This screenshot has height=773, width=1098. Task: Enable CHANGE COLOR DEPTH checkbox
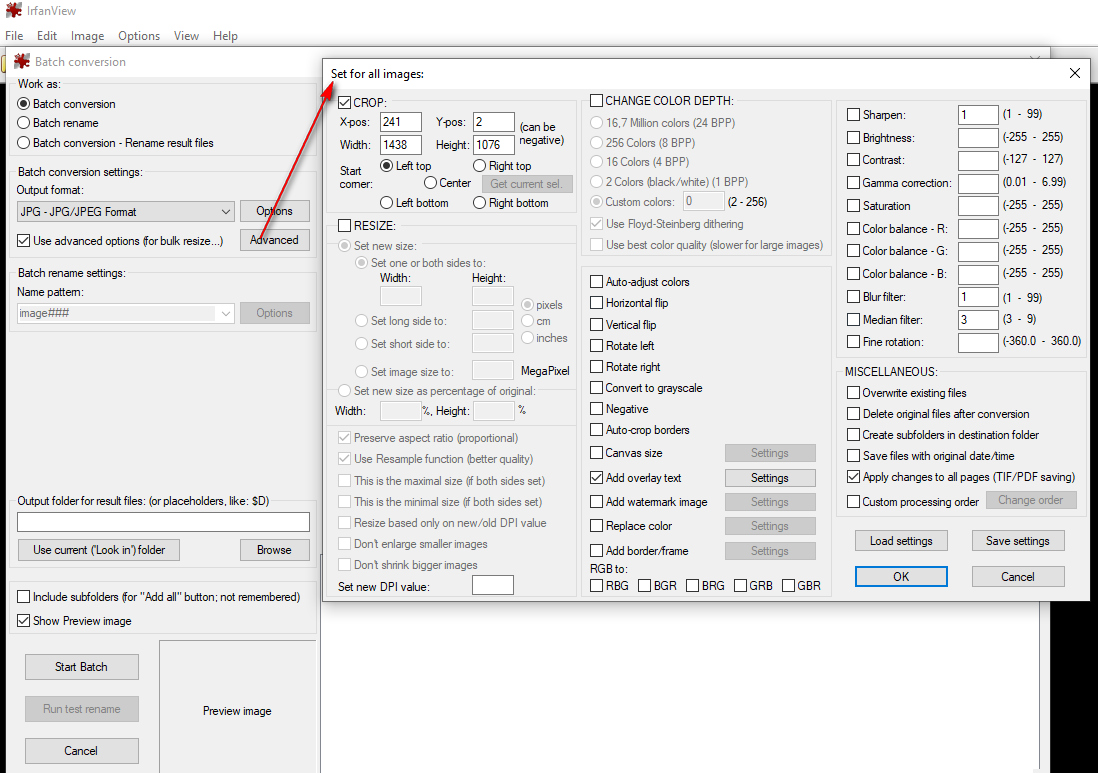tap(597, 101)
